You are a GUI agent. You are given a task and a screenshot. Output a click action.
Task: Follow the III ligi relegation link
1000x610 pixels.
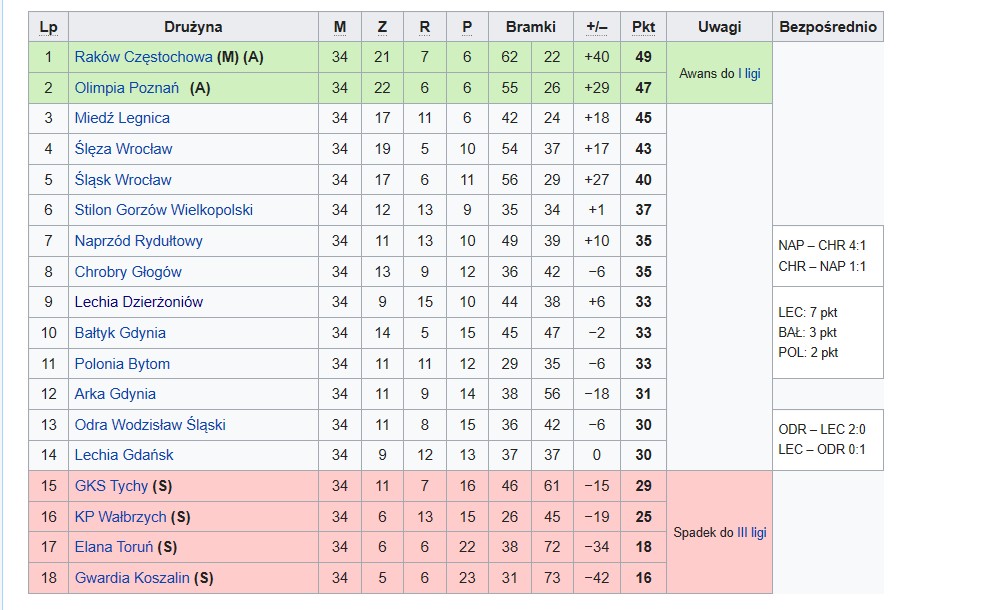[x=752, y=532]
